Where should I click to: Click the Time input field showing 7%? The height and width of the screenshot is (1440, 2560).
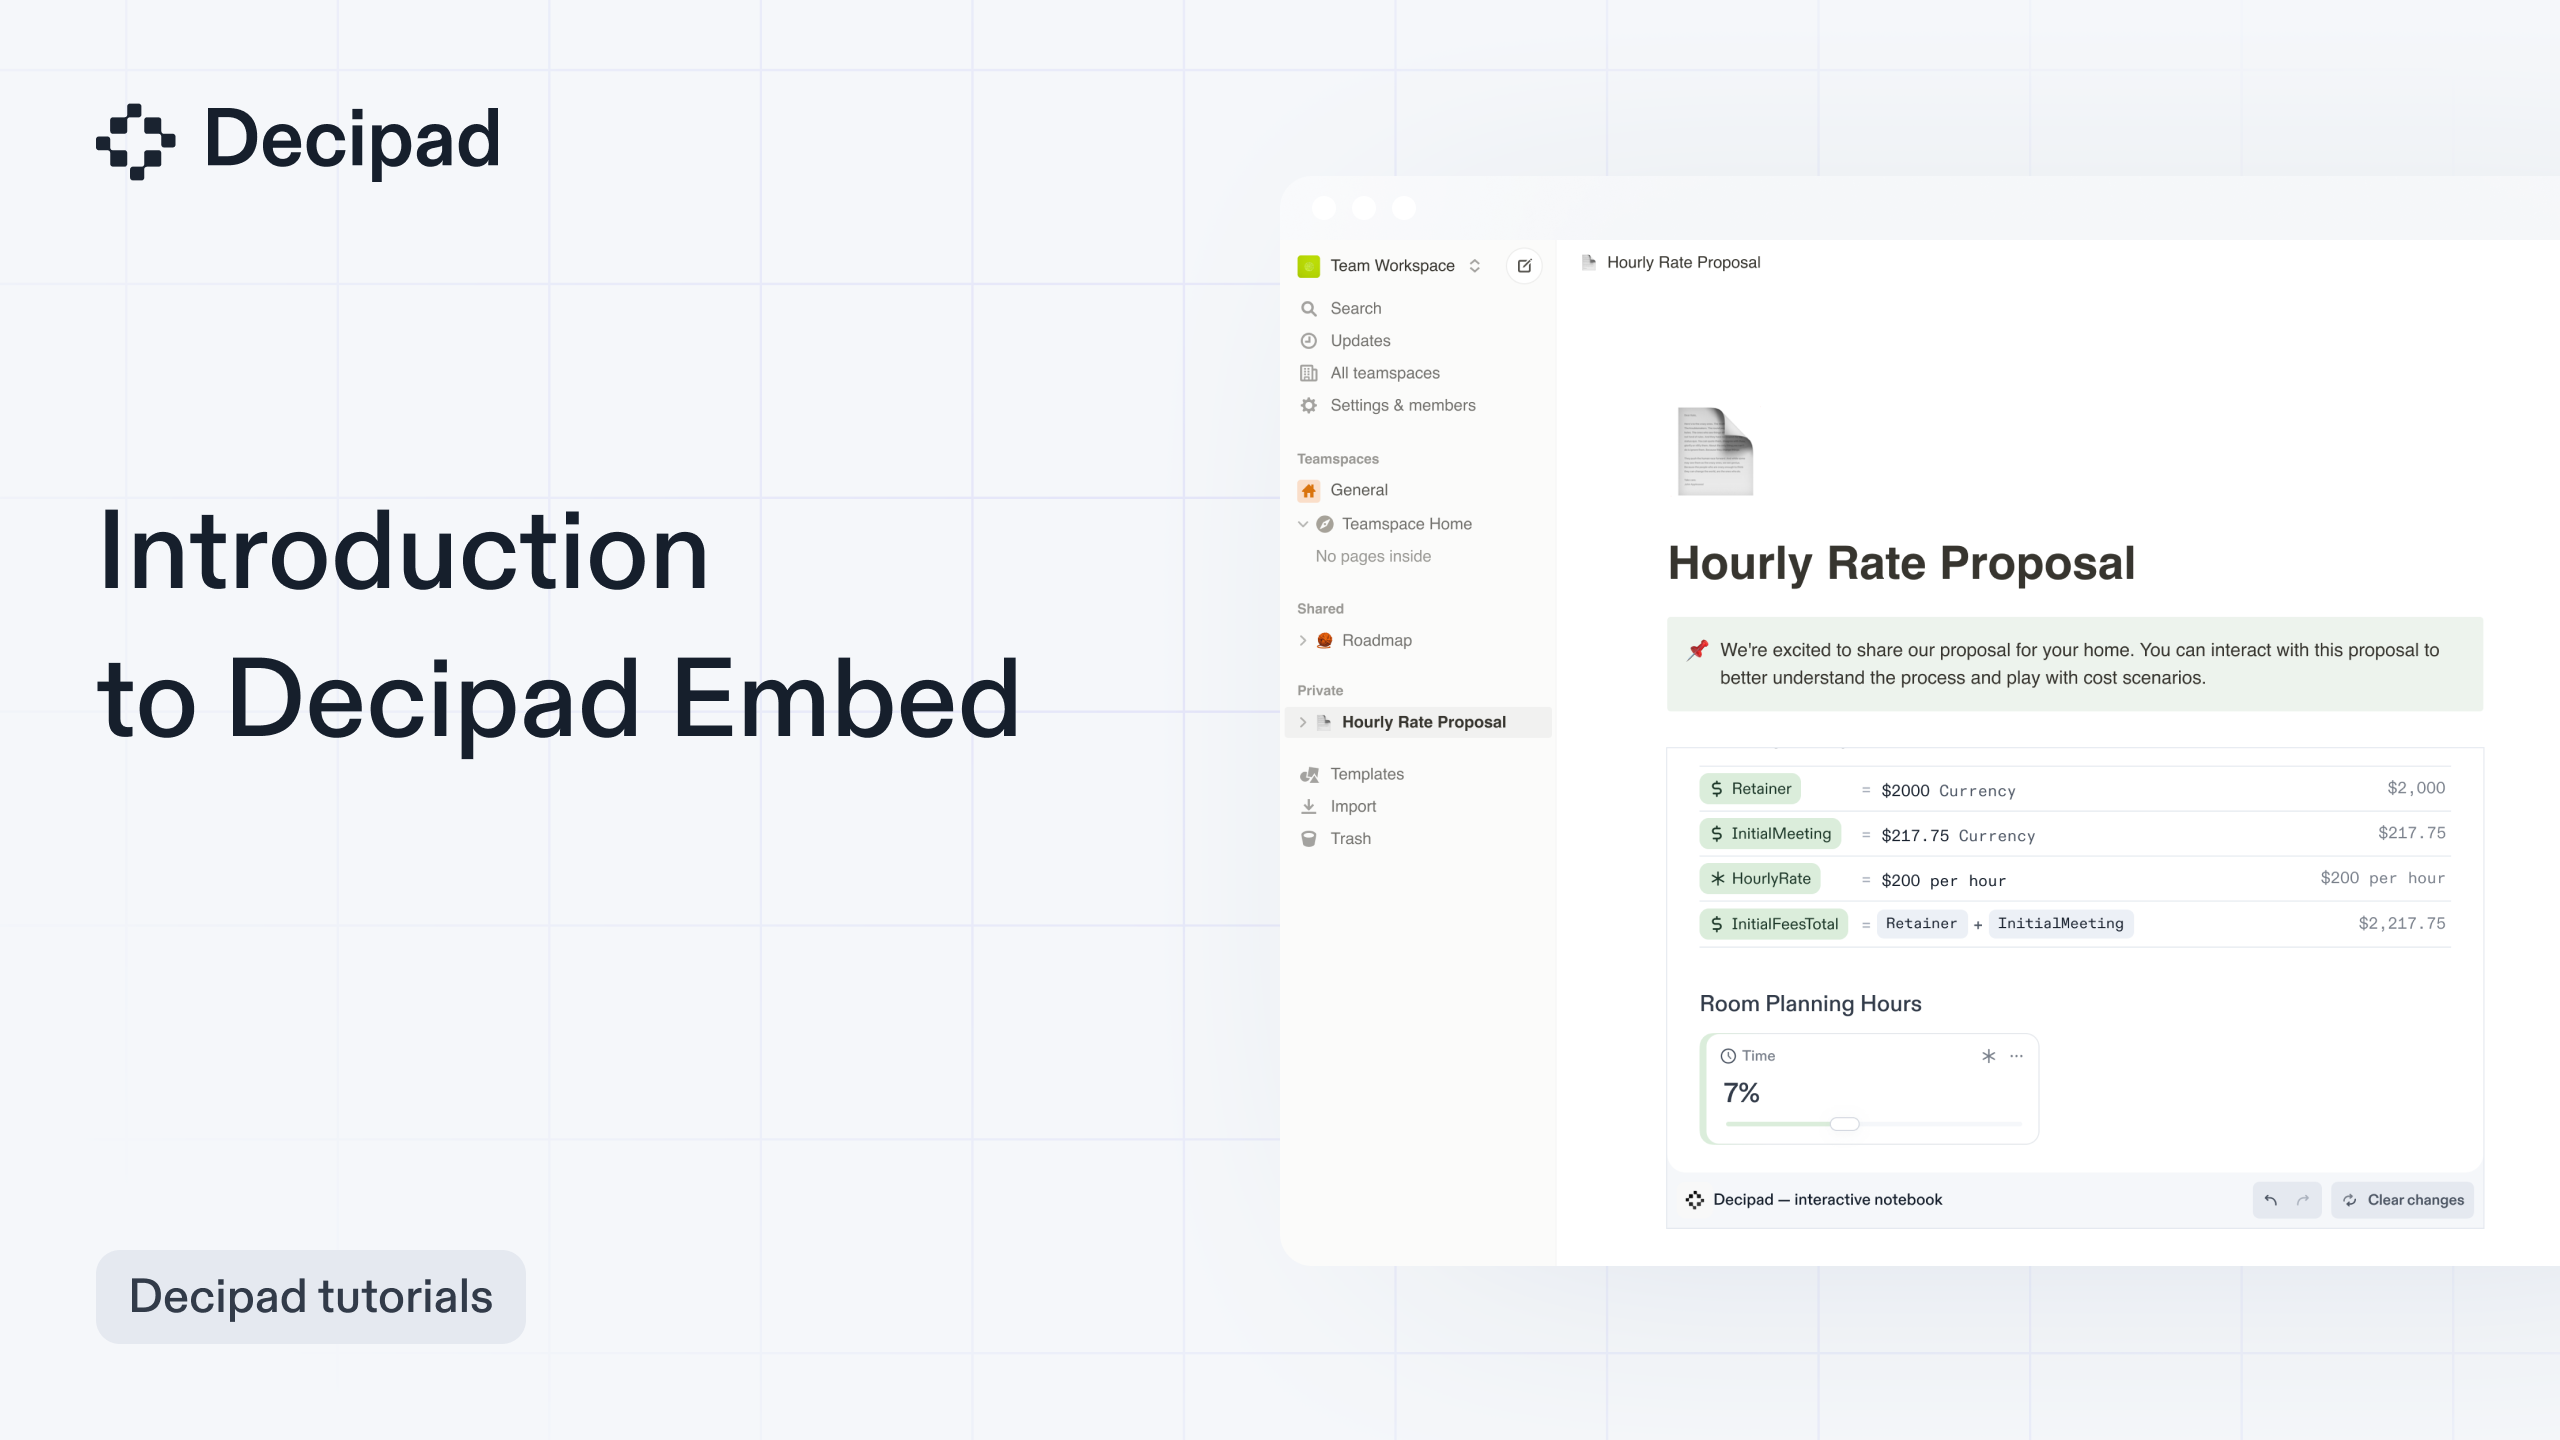[1739, 1092]
